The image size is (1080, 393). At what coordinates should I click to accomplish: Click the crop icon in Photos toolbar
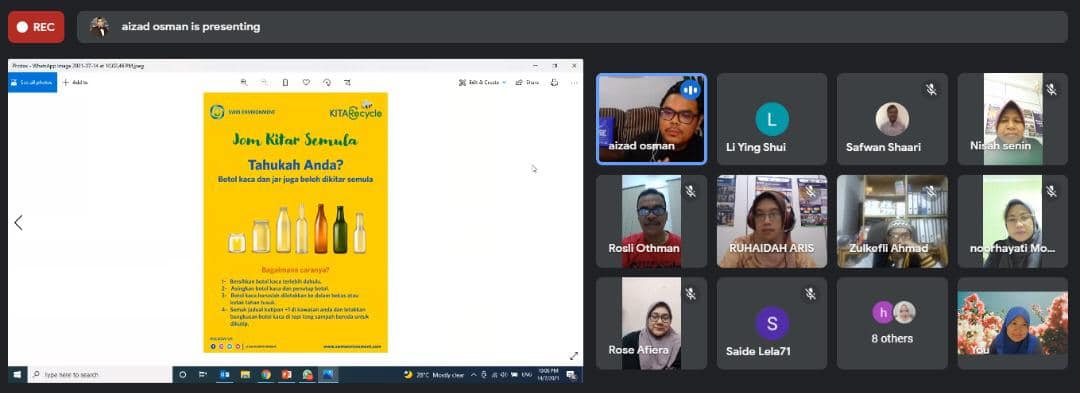(347, 83)
